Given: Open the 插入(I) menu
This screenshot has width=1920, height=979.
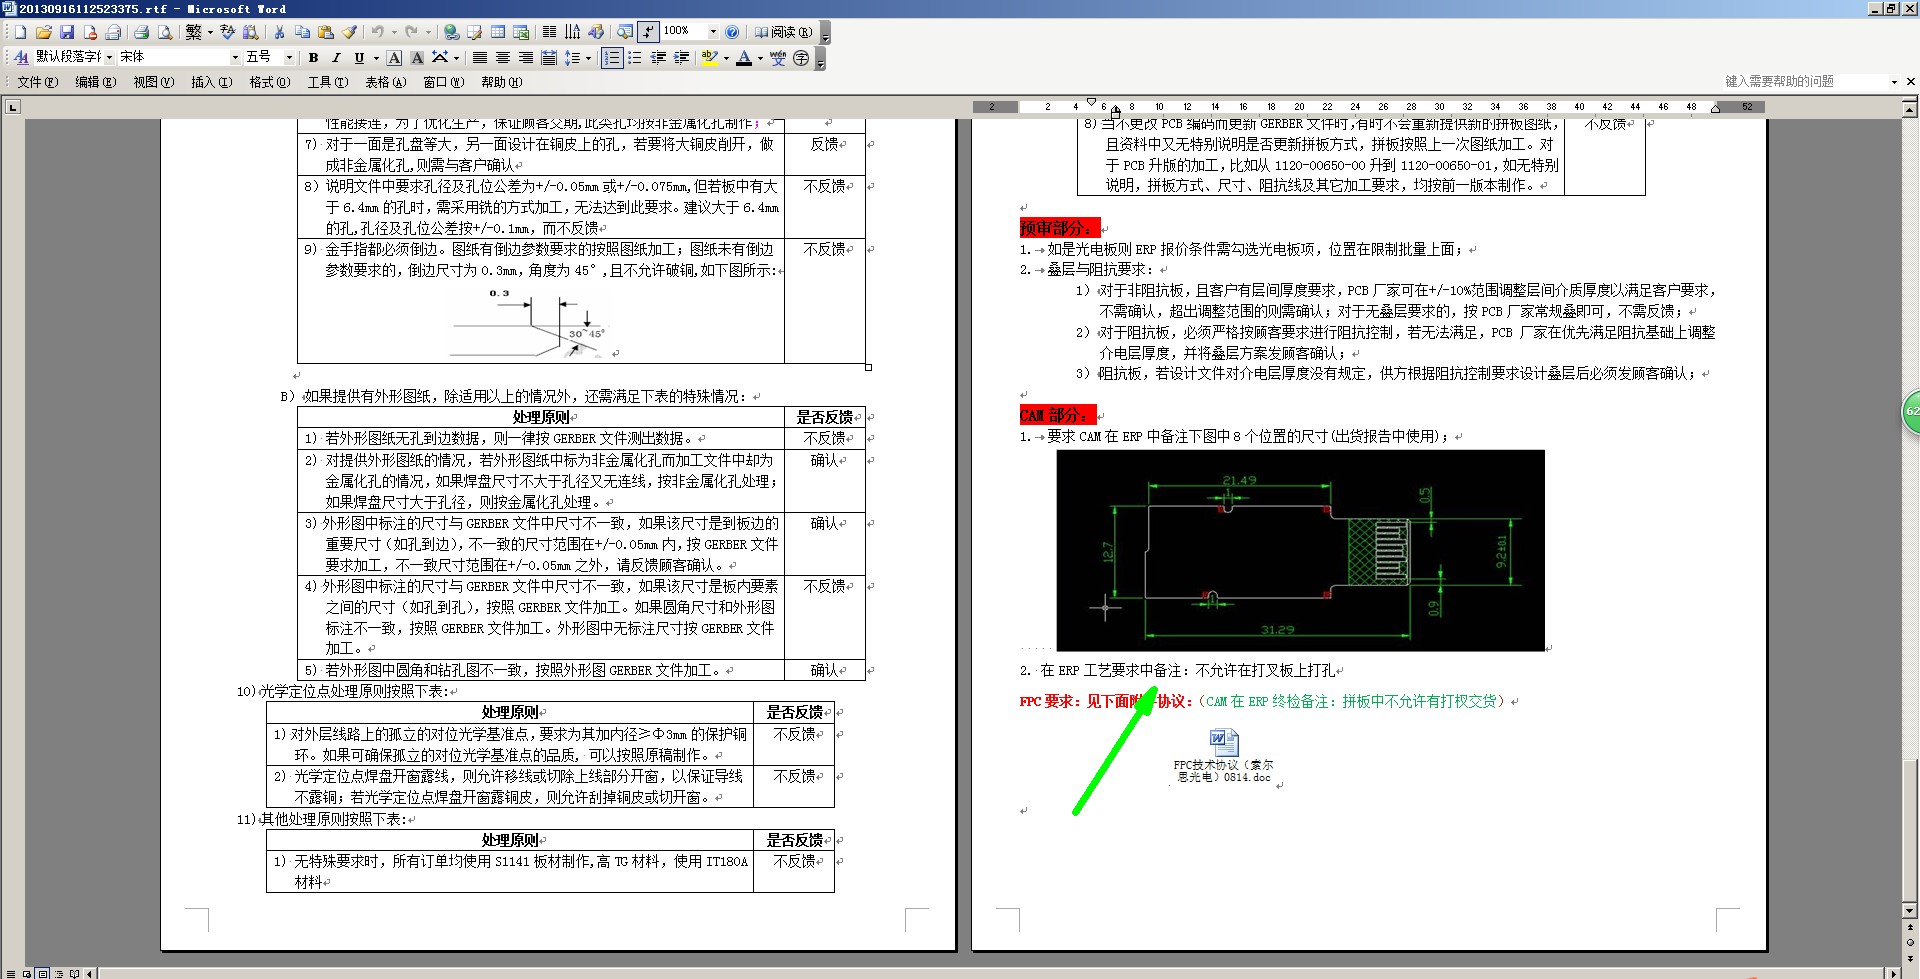Looking at the screenshot, I should [211, 82].
